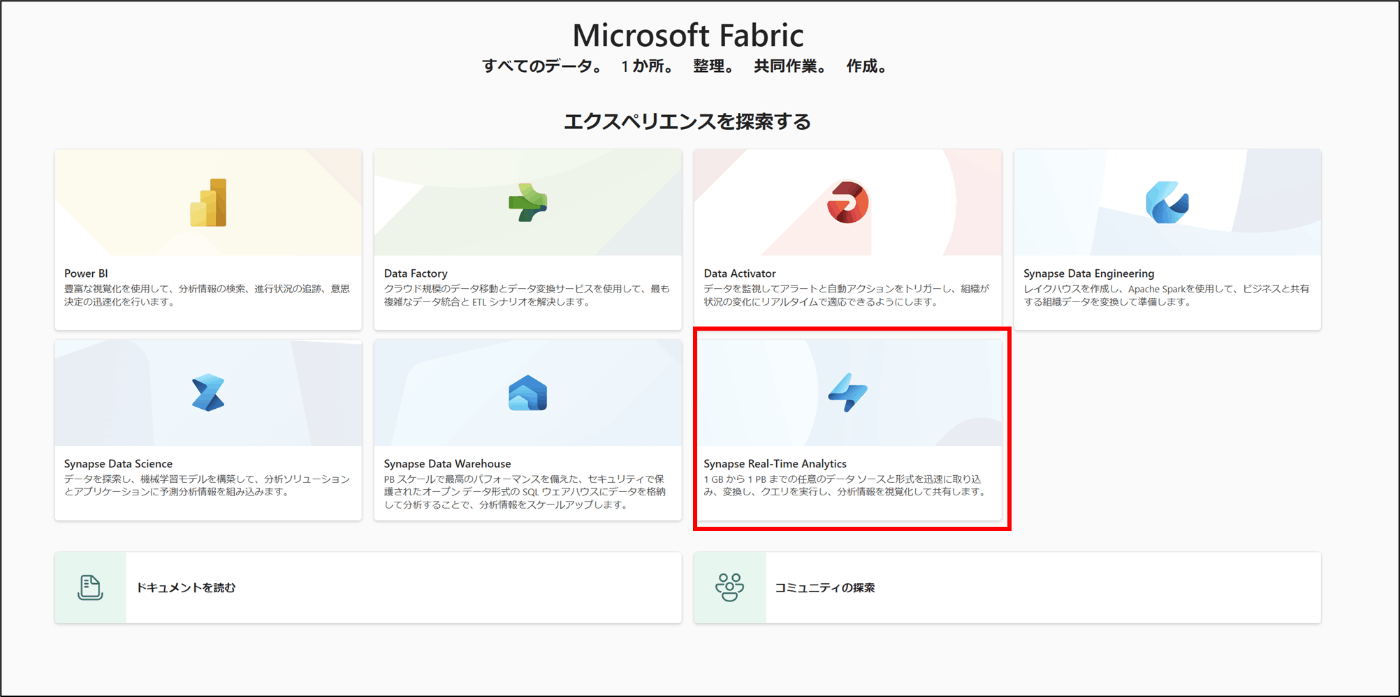The height and width of the screenshot is (697, 1400).
Task: Open the Data Factory card title
Action: pyautogui.click(x=416, y=273)
